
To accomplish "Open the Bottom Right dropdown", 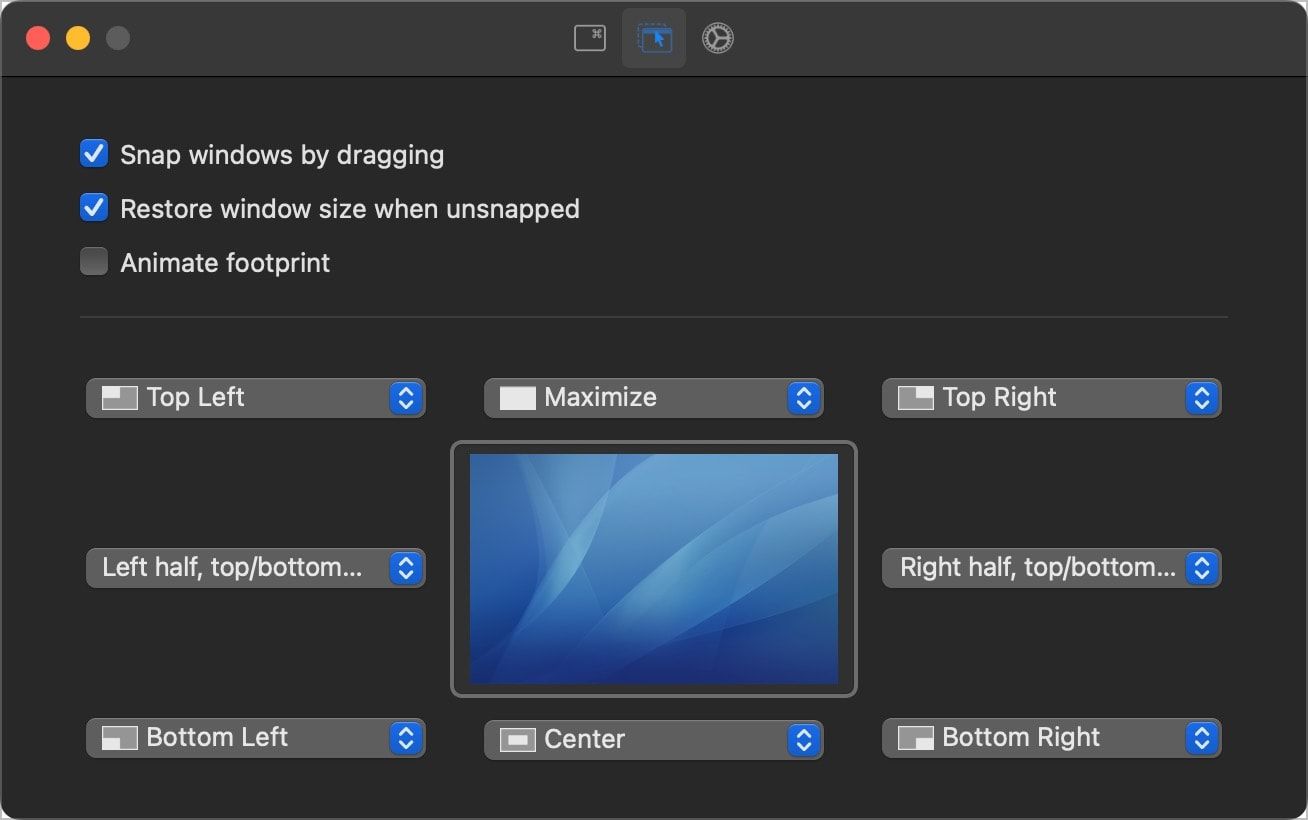I will coord(1201,738).
